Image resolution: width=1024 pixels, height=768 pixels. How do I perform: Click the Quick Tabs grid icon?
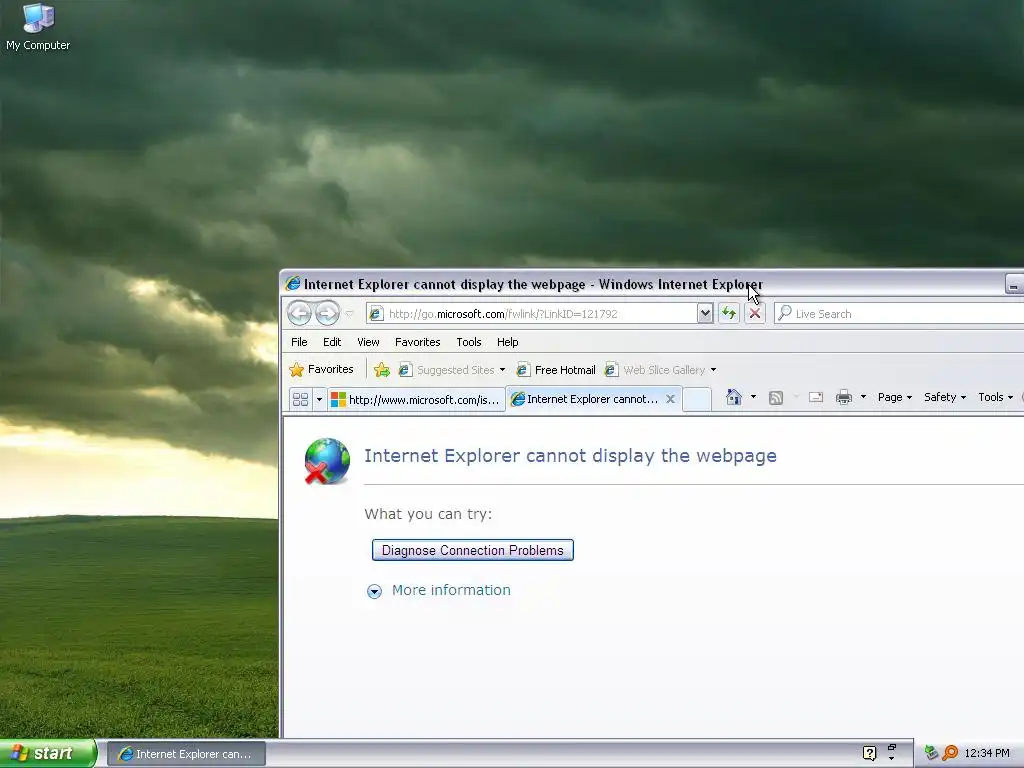coord(300,399)
